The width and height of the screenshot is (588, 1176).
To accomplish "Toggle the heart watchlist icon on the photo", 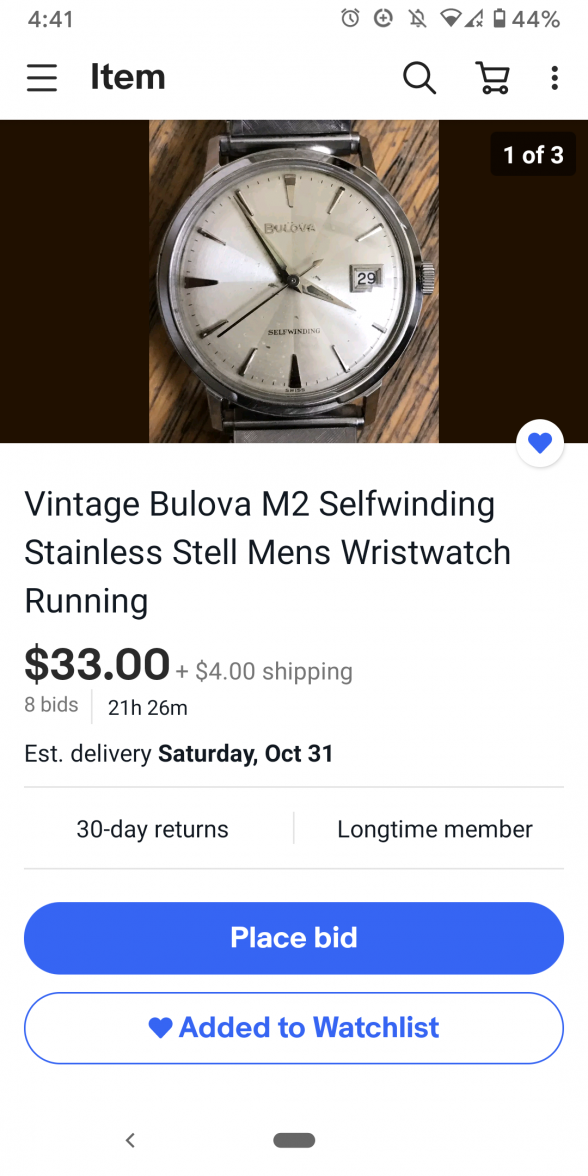I will point(539,442).
